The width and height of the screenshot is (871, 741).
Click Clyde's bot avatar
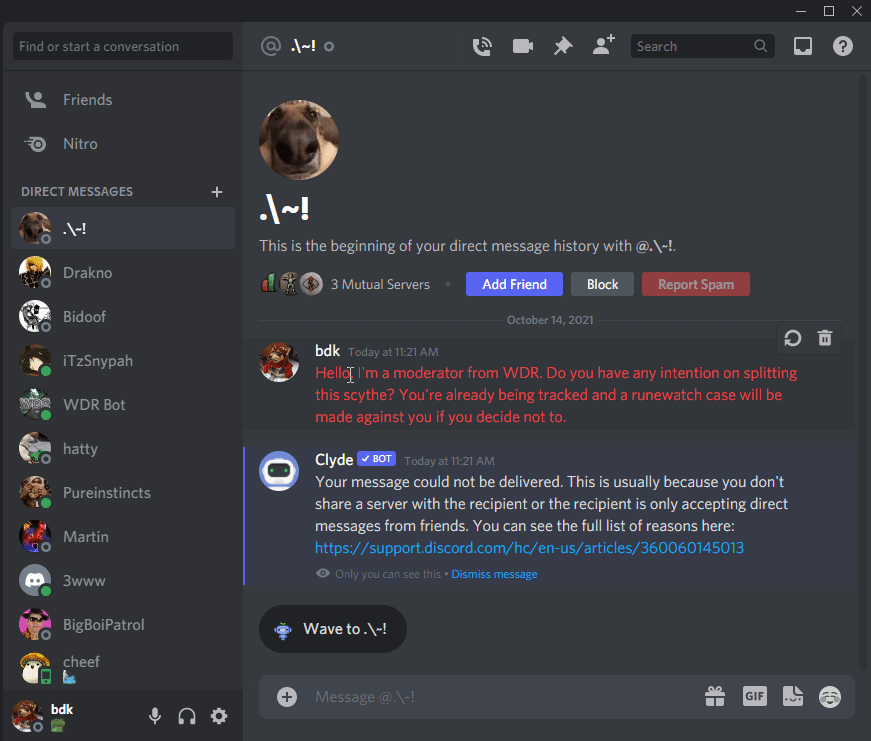pos(279,471)
